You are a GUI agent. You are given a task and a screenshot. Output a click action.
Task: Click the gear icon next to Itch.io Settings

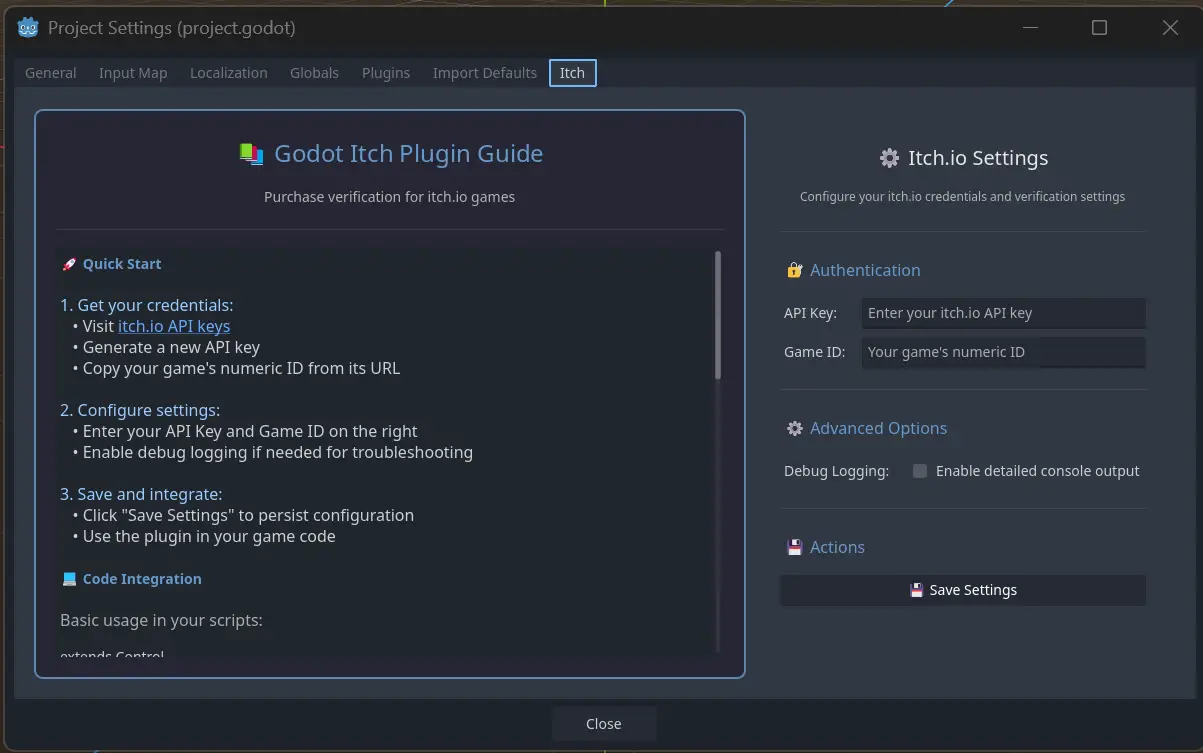coord(889,158)
